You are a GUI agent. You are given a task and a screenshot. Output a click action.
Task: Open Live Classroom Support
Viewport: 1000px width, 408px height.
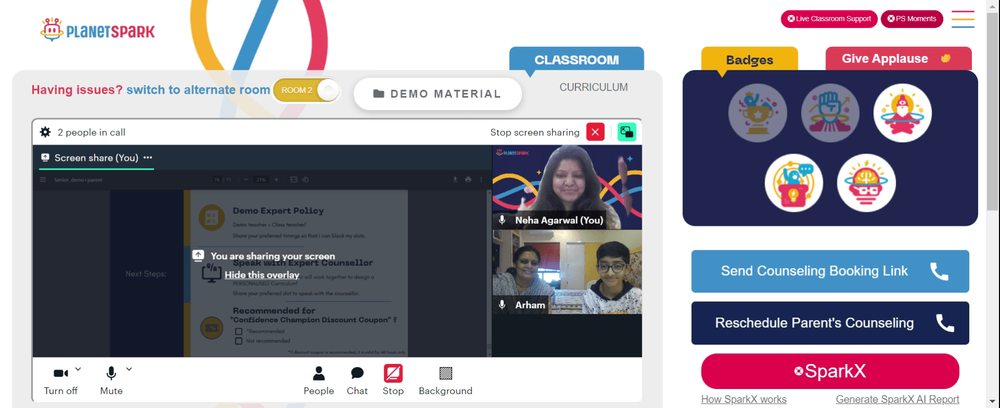coord(829,18)
